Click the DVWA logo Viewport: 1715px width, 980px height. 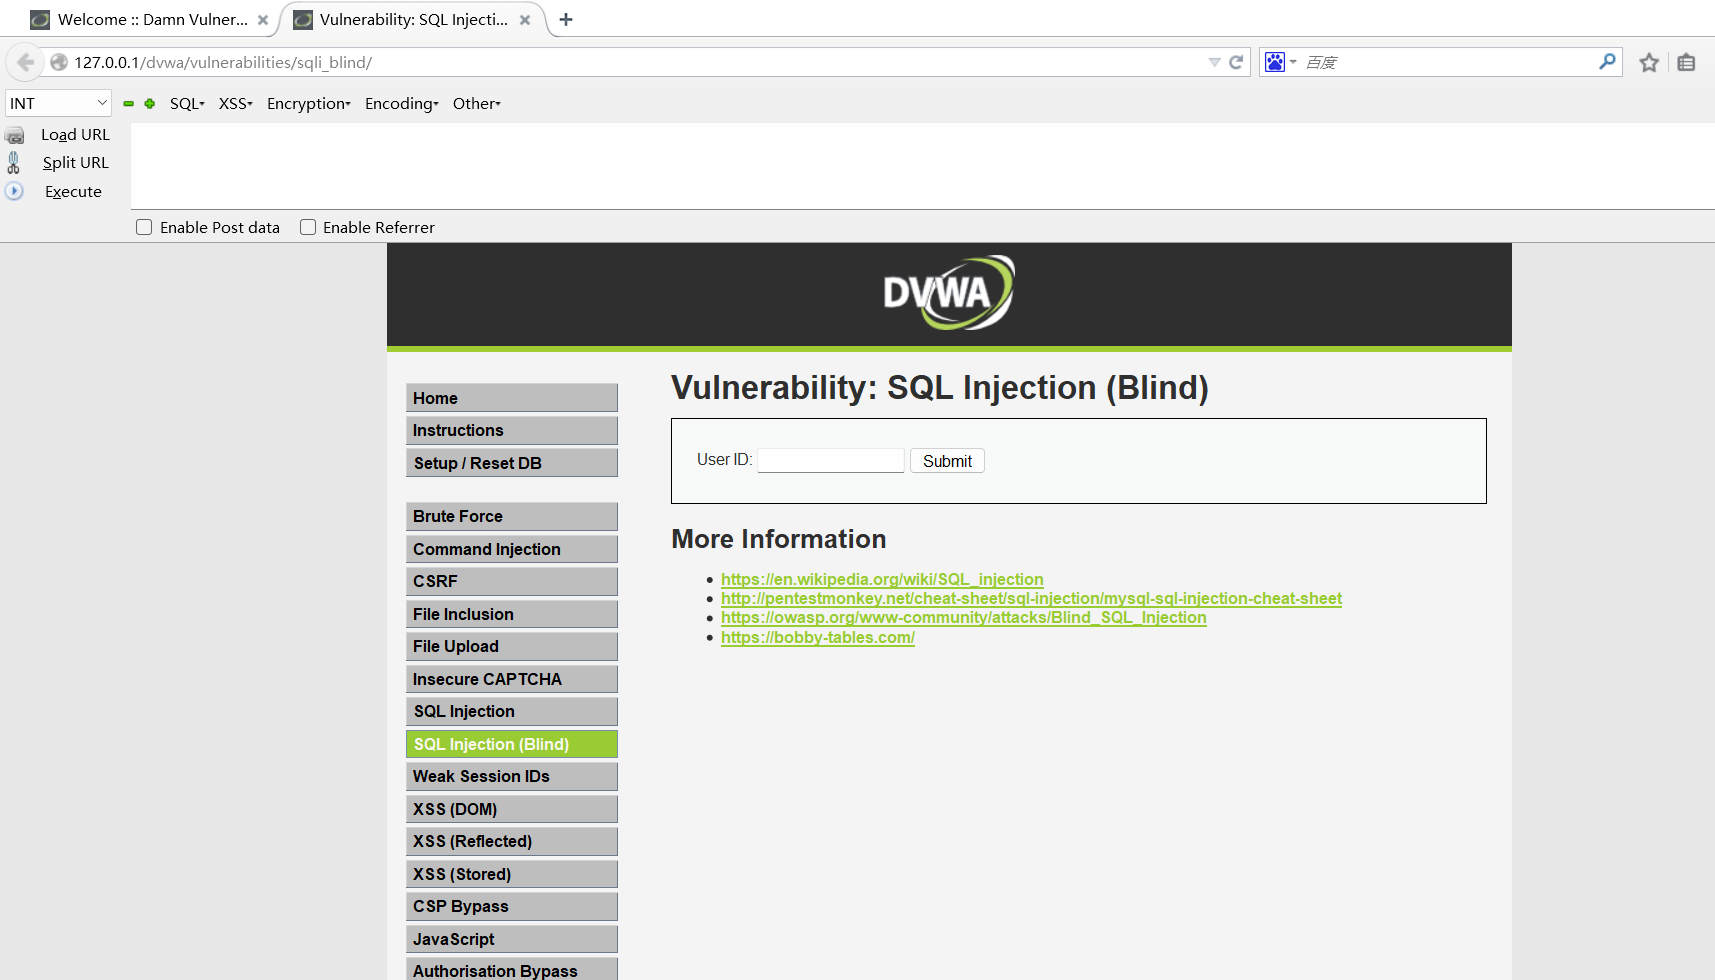coord(948,293)
